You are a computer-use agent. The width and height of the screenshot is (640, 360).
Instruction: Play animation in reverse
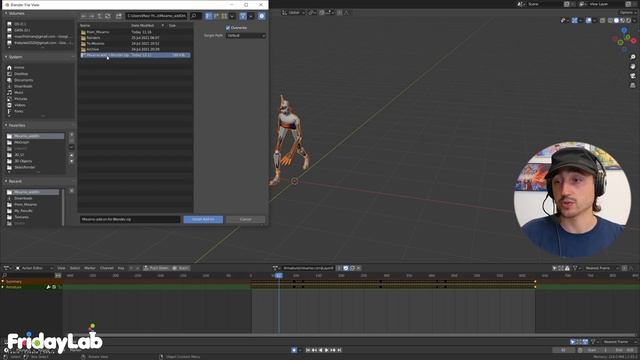coord(320,350)
